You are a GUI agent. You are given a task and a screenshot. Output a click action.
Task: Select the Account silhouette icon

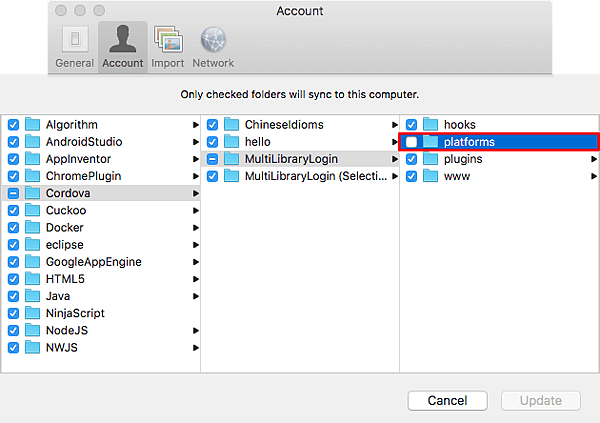pyautogui.click(x=123, y=42)
